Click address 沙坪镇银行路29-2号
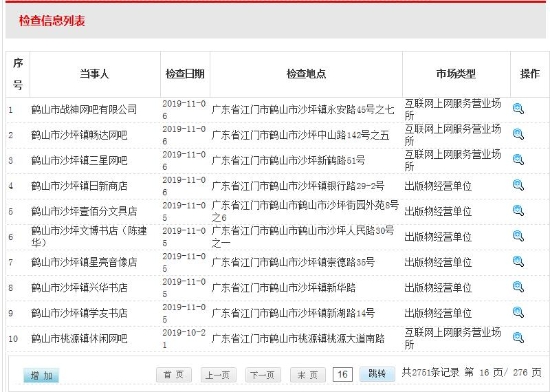Image resolution: width=550 pixels, height=392 pixels. 341,186
